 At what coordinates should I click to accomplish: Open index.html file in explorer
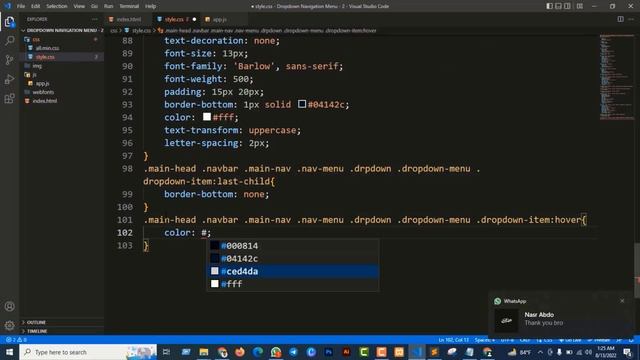tap(61, 101)
